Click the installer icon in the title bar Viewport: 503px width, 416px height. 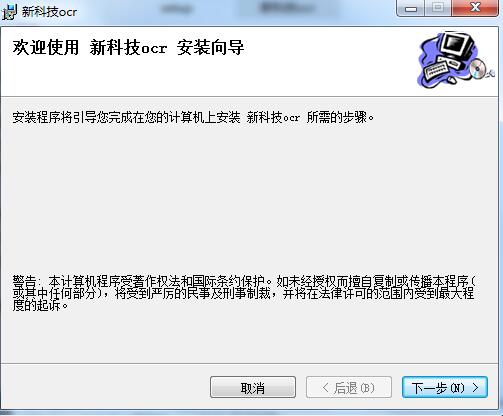pos(9,12)
